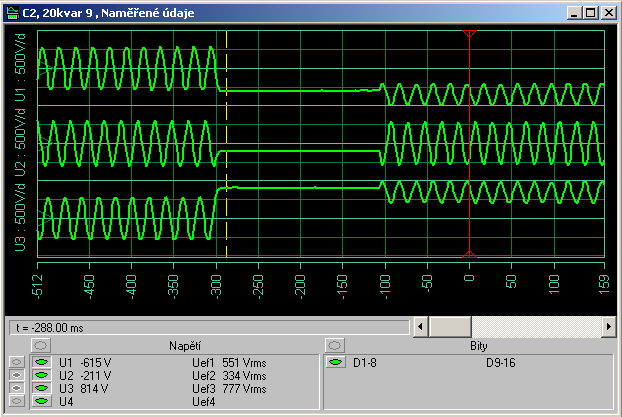Close the C2, 20kvar 9 window

tap(609, 13)
